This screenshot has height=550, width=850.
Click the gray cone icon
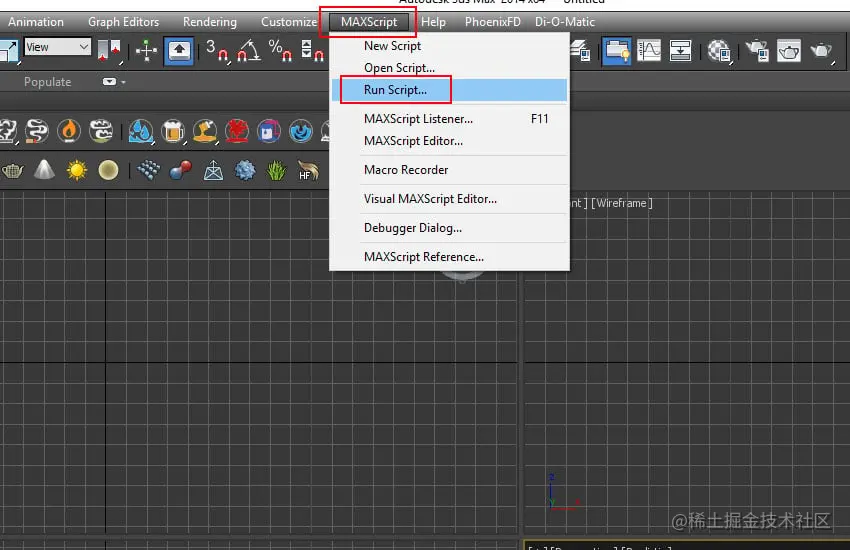pyautogui.click(x=44, y=170)
